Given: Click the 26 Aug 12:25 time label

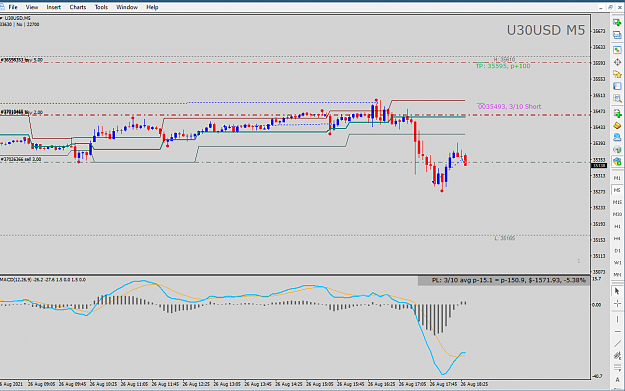Looking at the screenshot, I should [x=197, y=384].
